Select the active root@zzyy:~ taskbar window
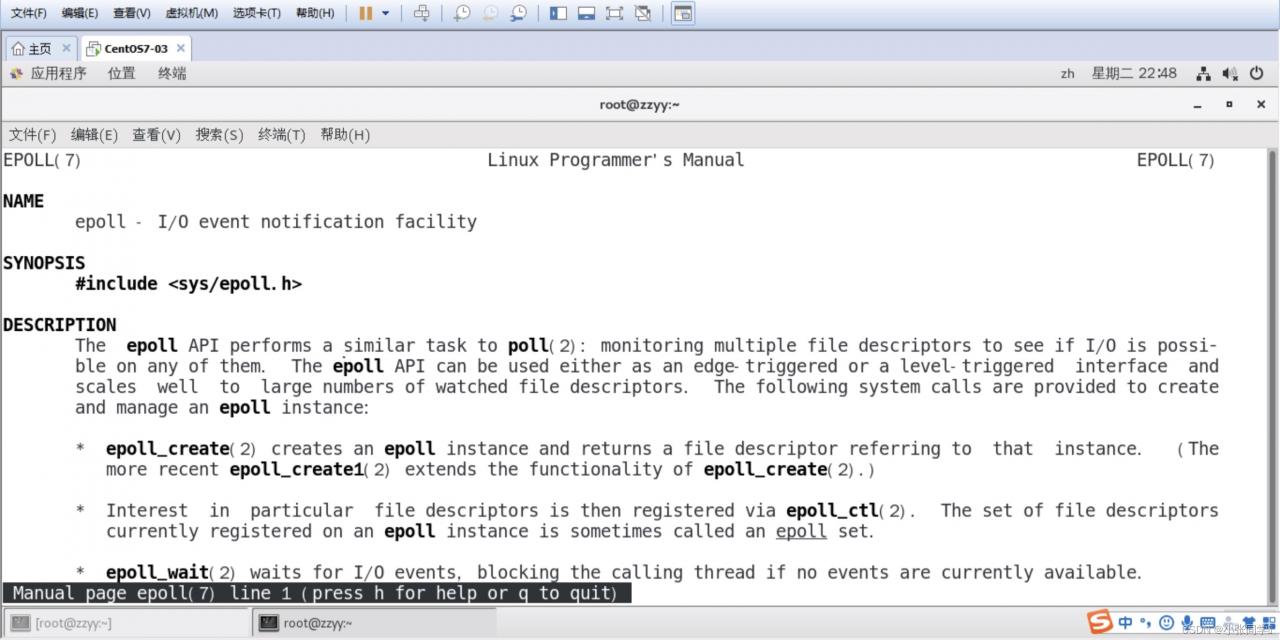The height and width of the screenshot is (640, 1280). (374, 623)
